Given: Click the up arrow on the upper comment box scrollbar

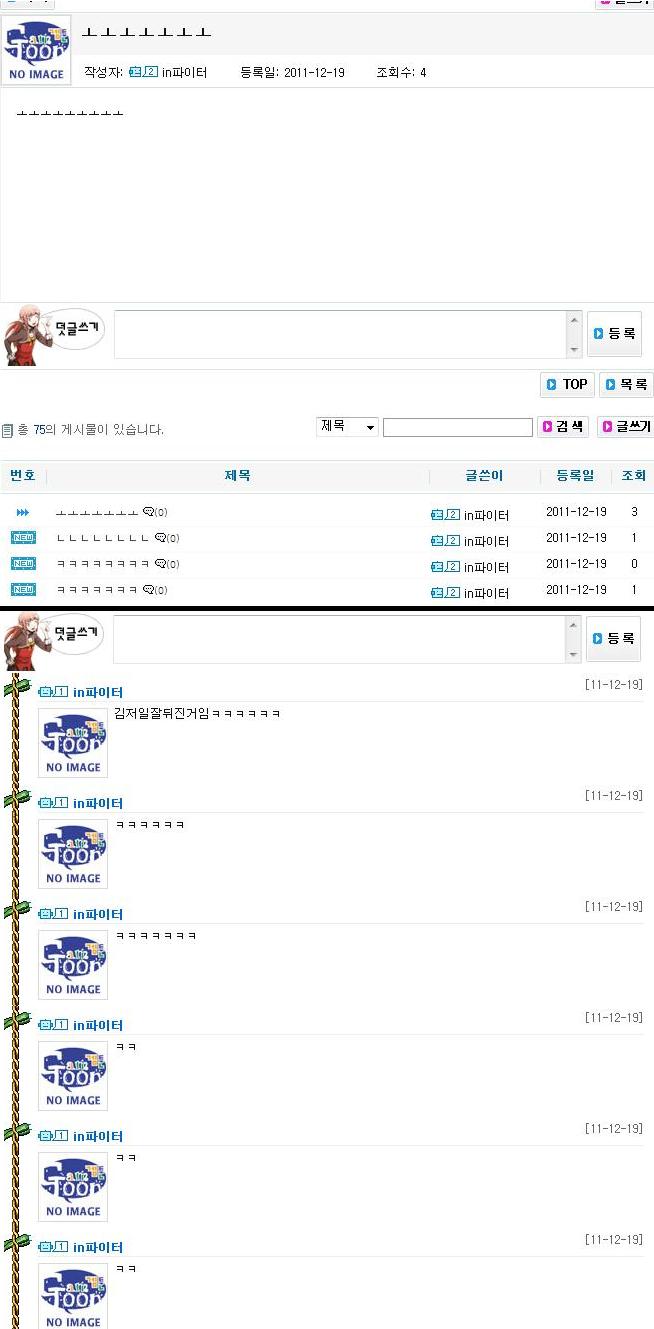Looking at the screenshot, I should [x=574, y=320].
